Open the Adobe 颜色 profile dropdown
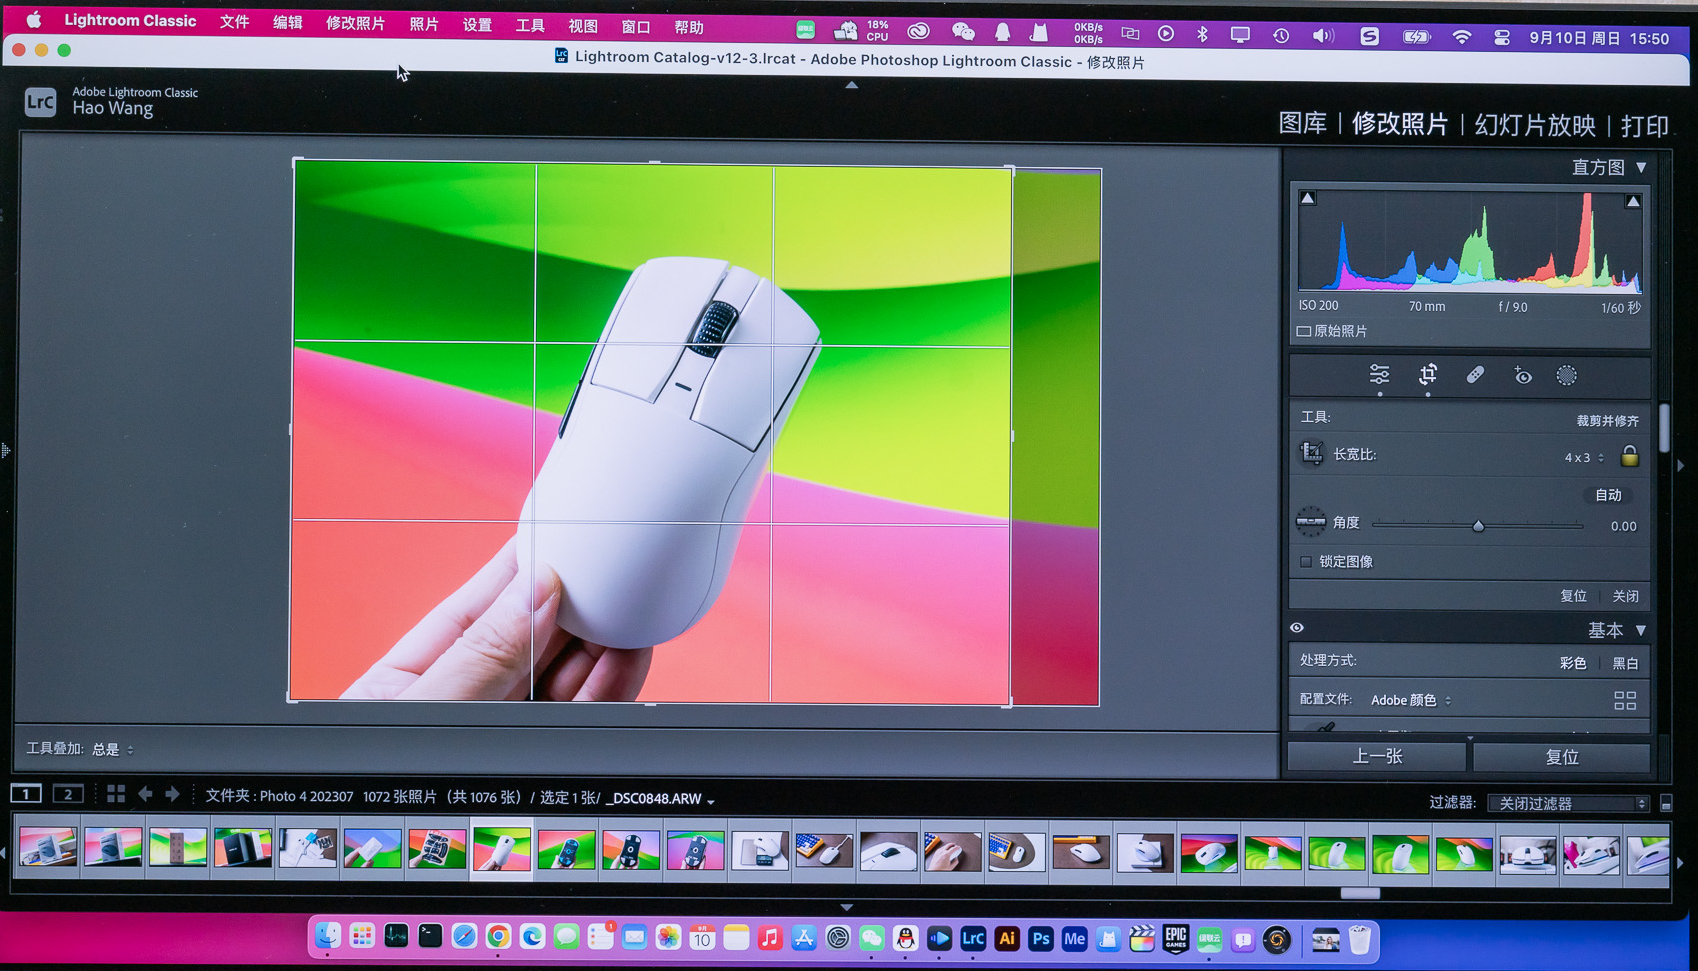The width and height of the screenshot is (1698, 971). [1410, 700]
